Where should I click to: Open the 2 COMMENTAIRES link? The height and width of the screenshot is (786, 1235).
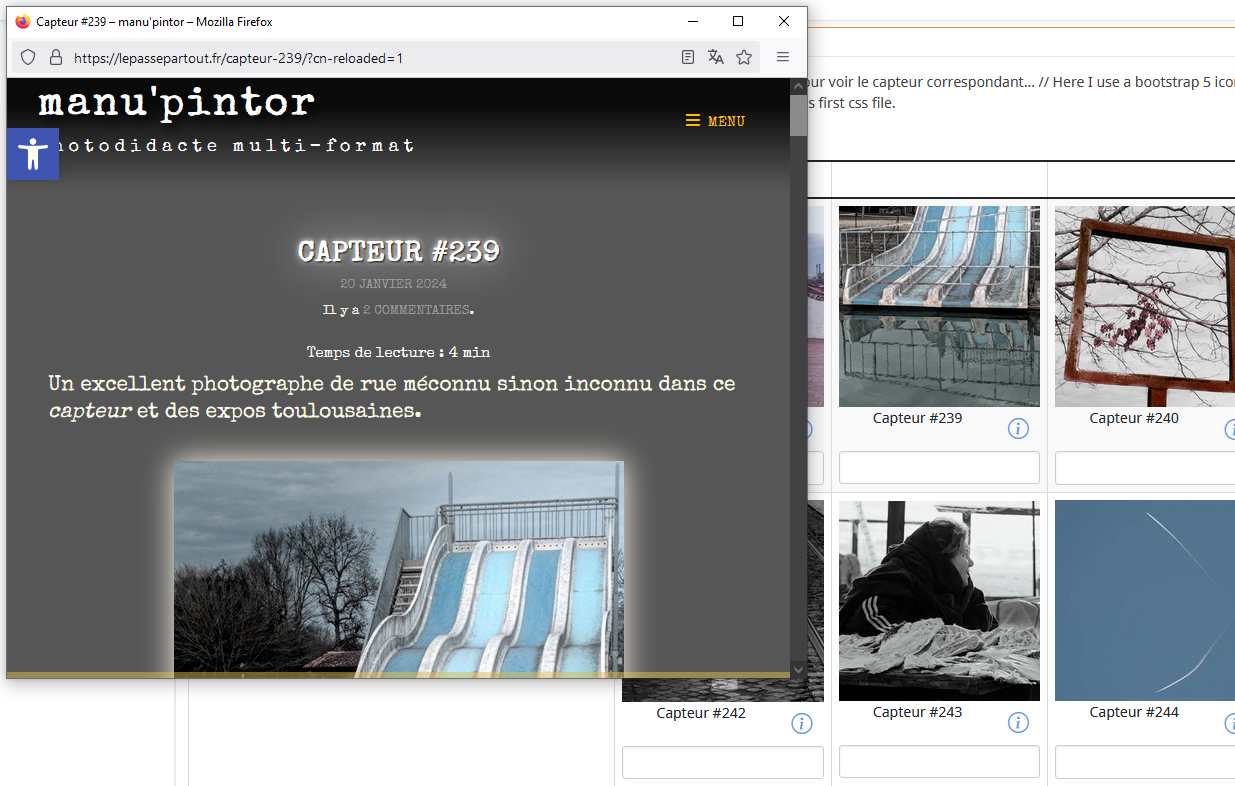pos(415,310)
